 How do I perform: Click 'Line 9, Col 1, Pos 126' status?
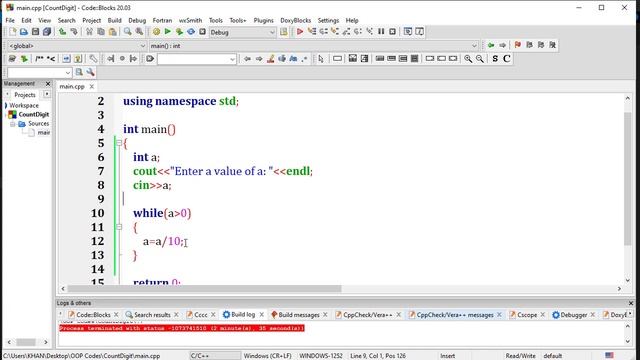378,356
